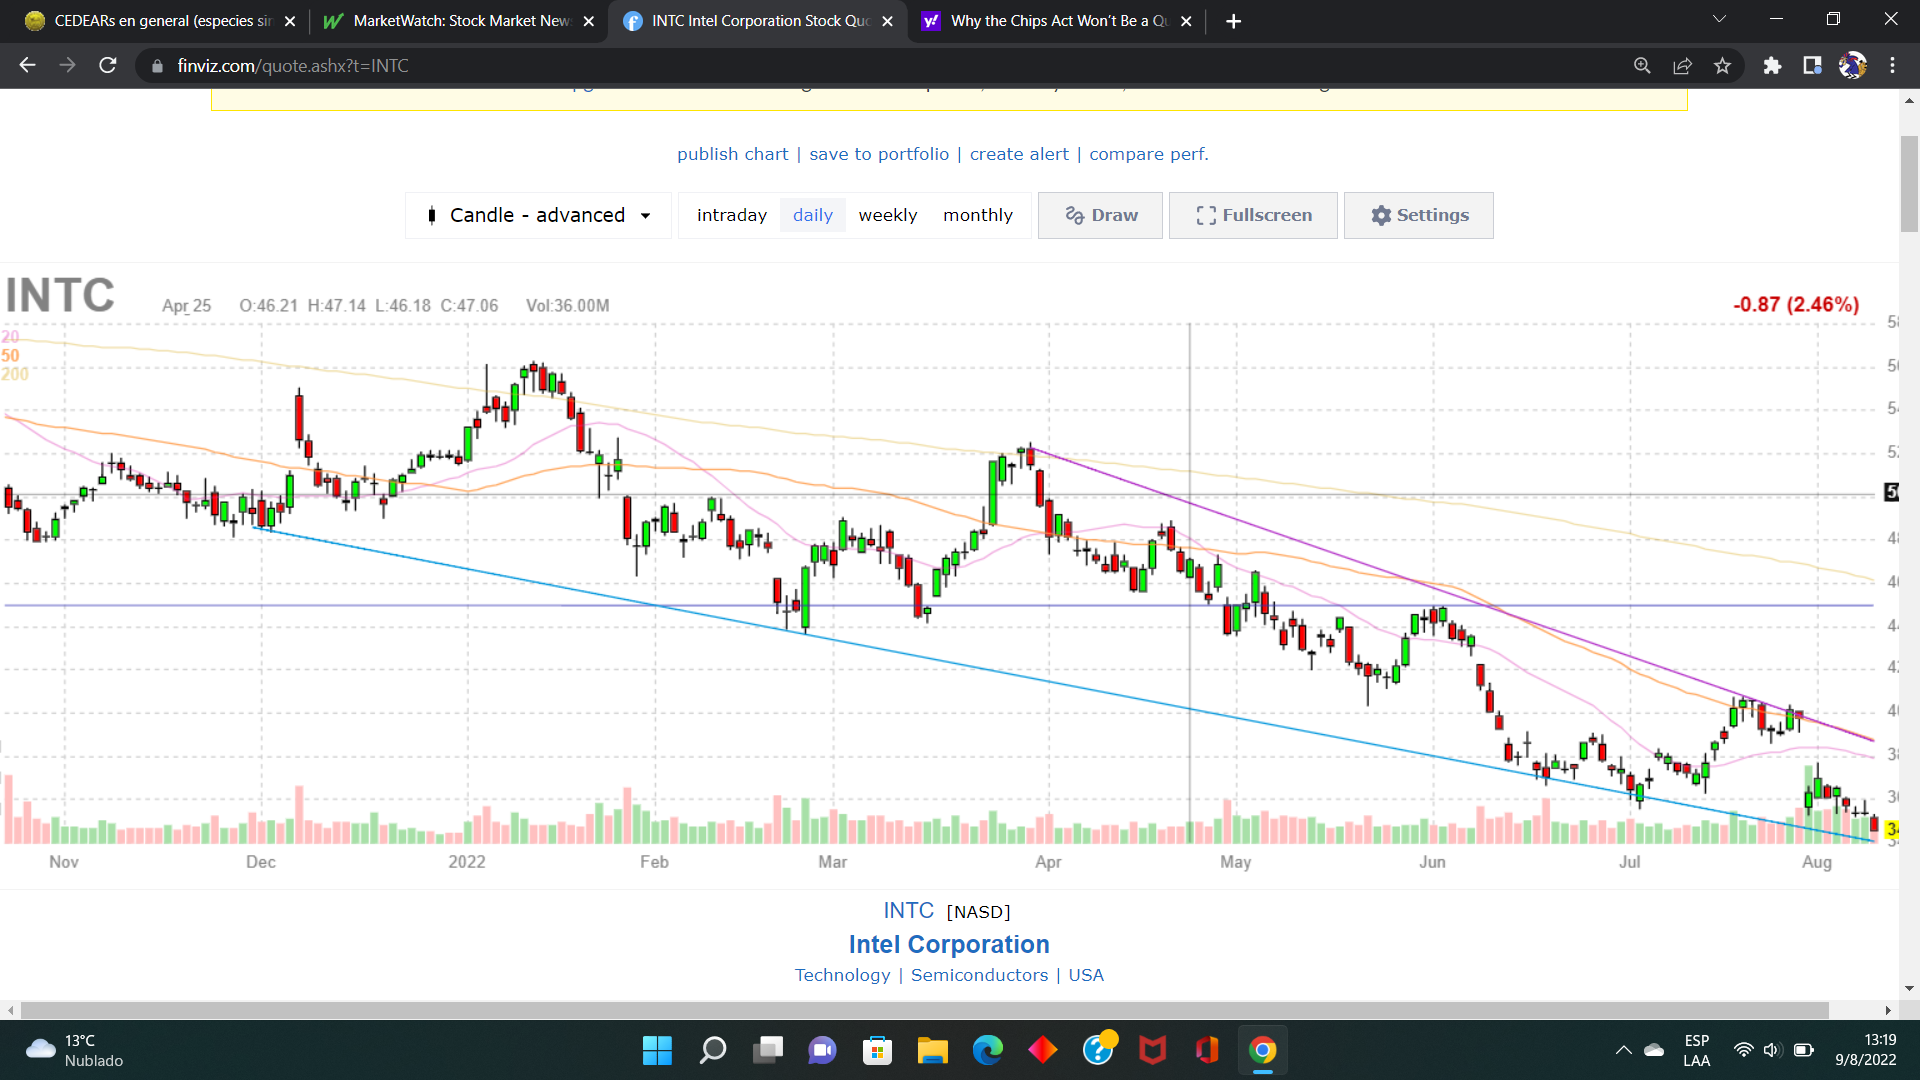The height and width of the screenshot is (1080, 1920).
Task: Open the browser zoom control icon
Action: 1642,65
